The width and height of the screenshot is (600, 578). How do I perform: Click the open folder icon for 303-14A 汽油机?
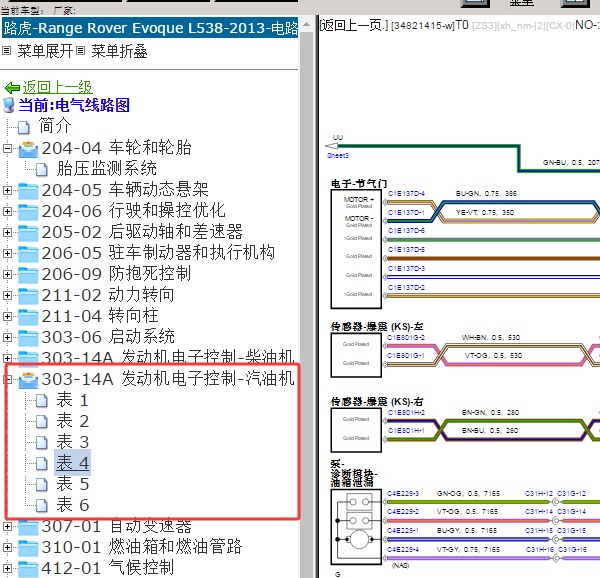(x=28, y=379)
